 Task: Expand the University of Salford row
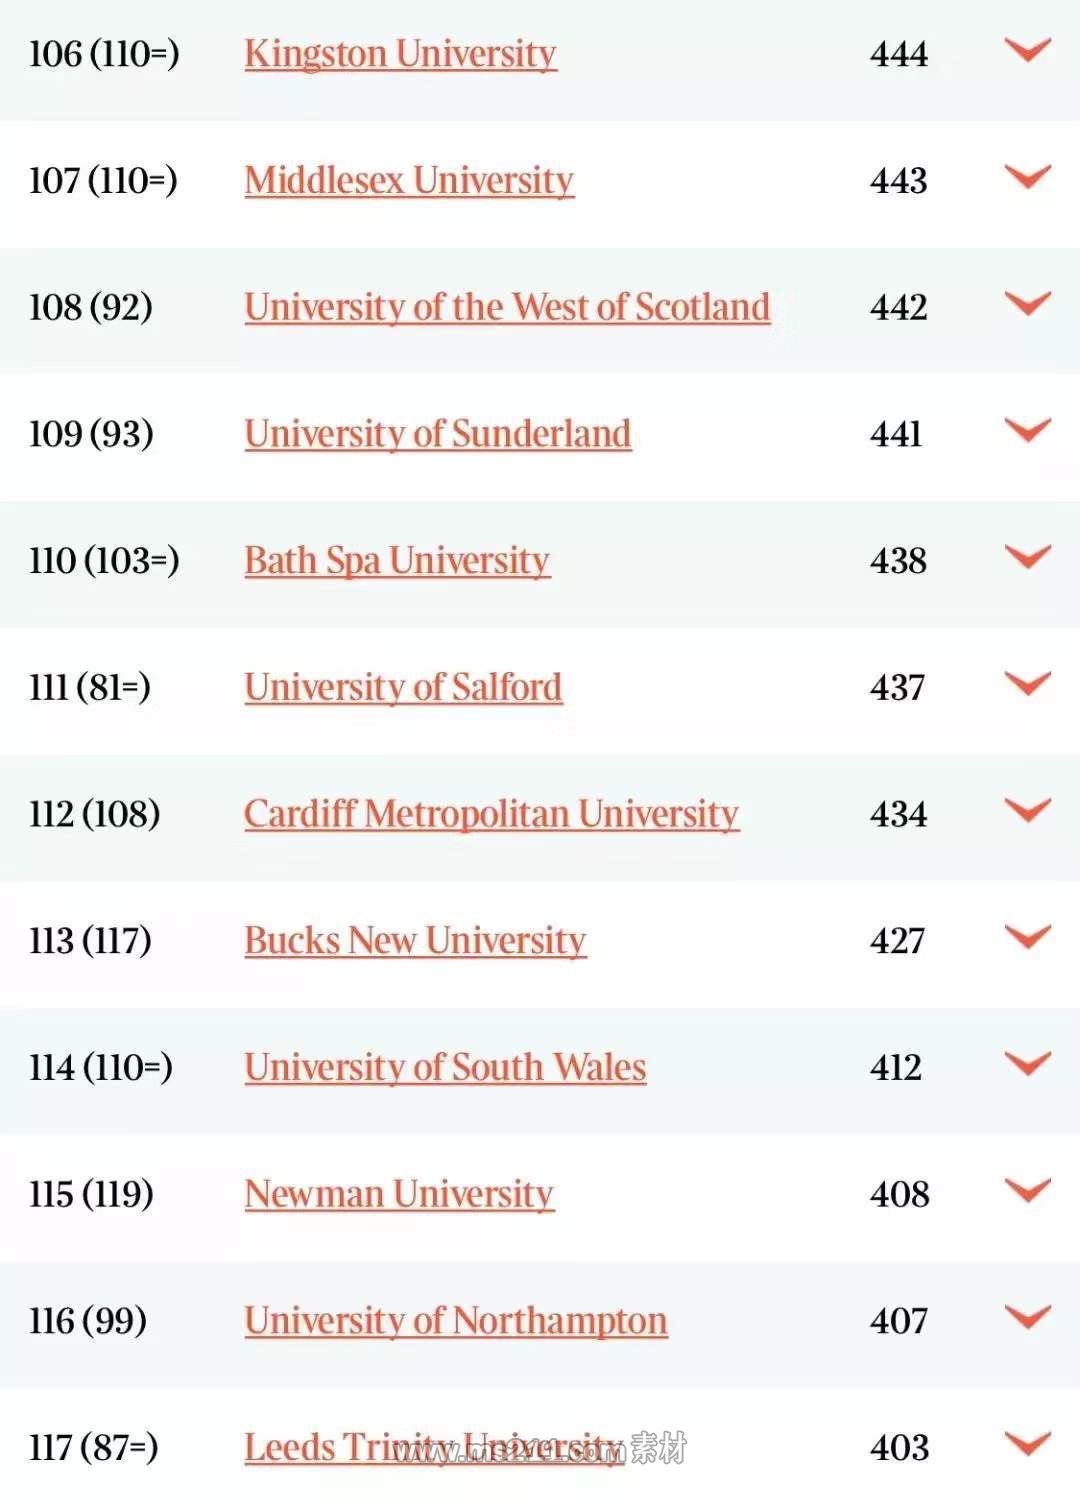tap(1027, 684)
